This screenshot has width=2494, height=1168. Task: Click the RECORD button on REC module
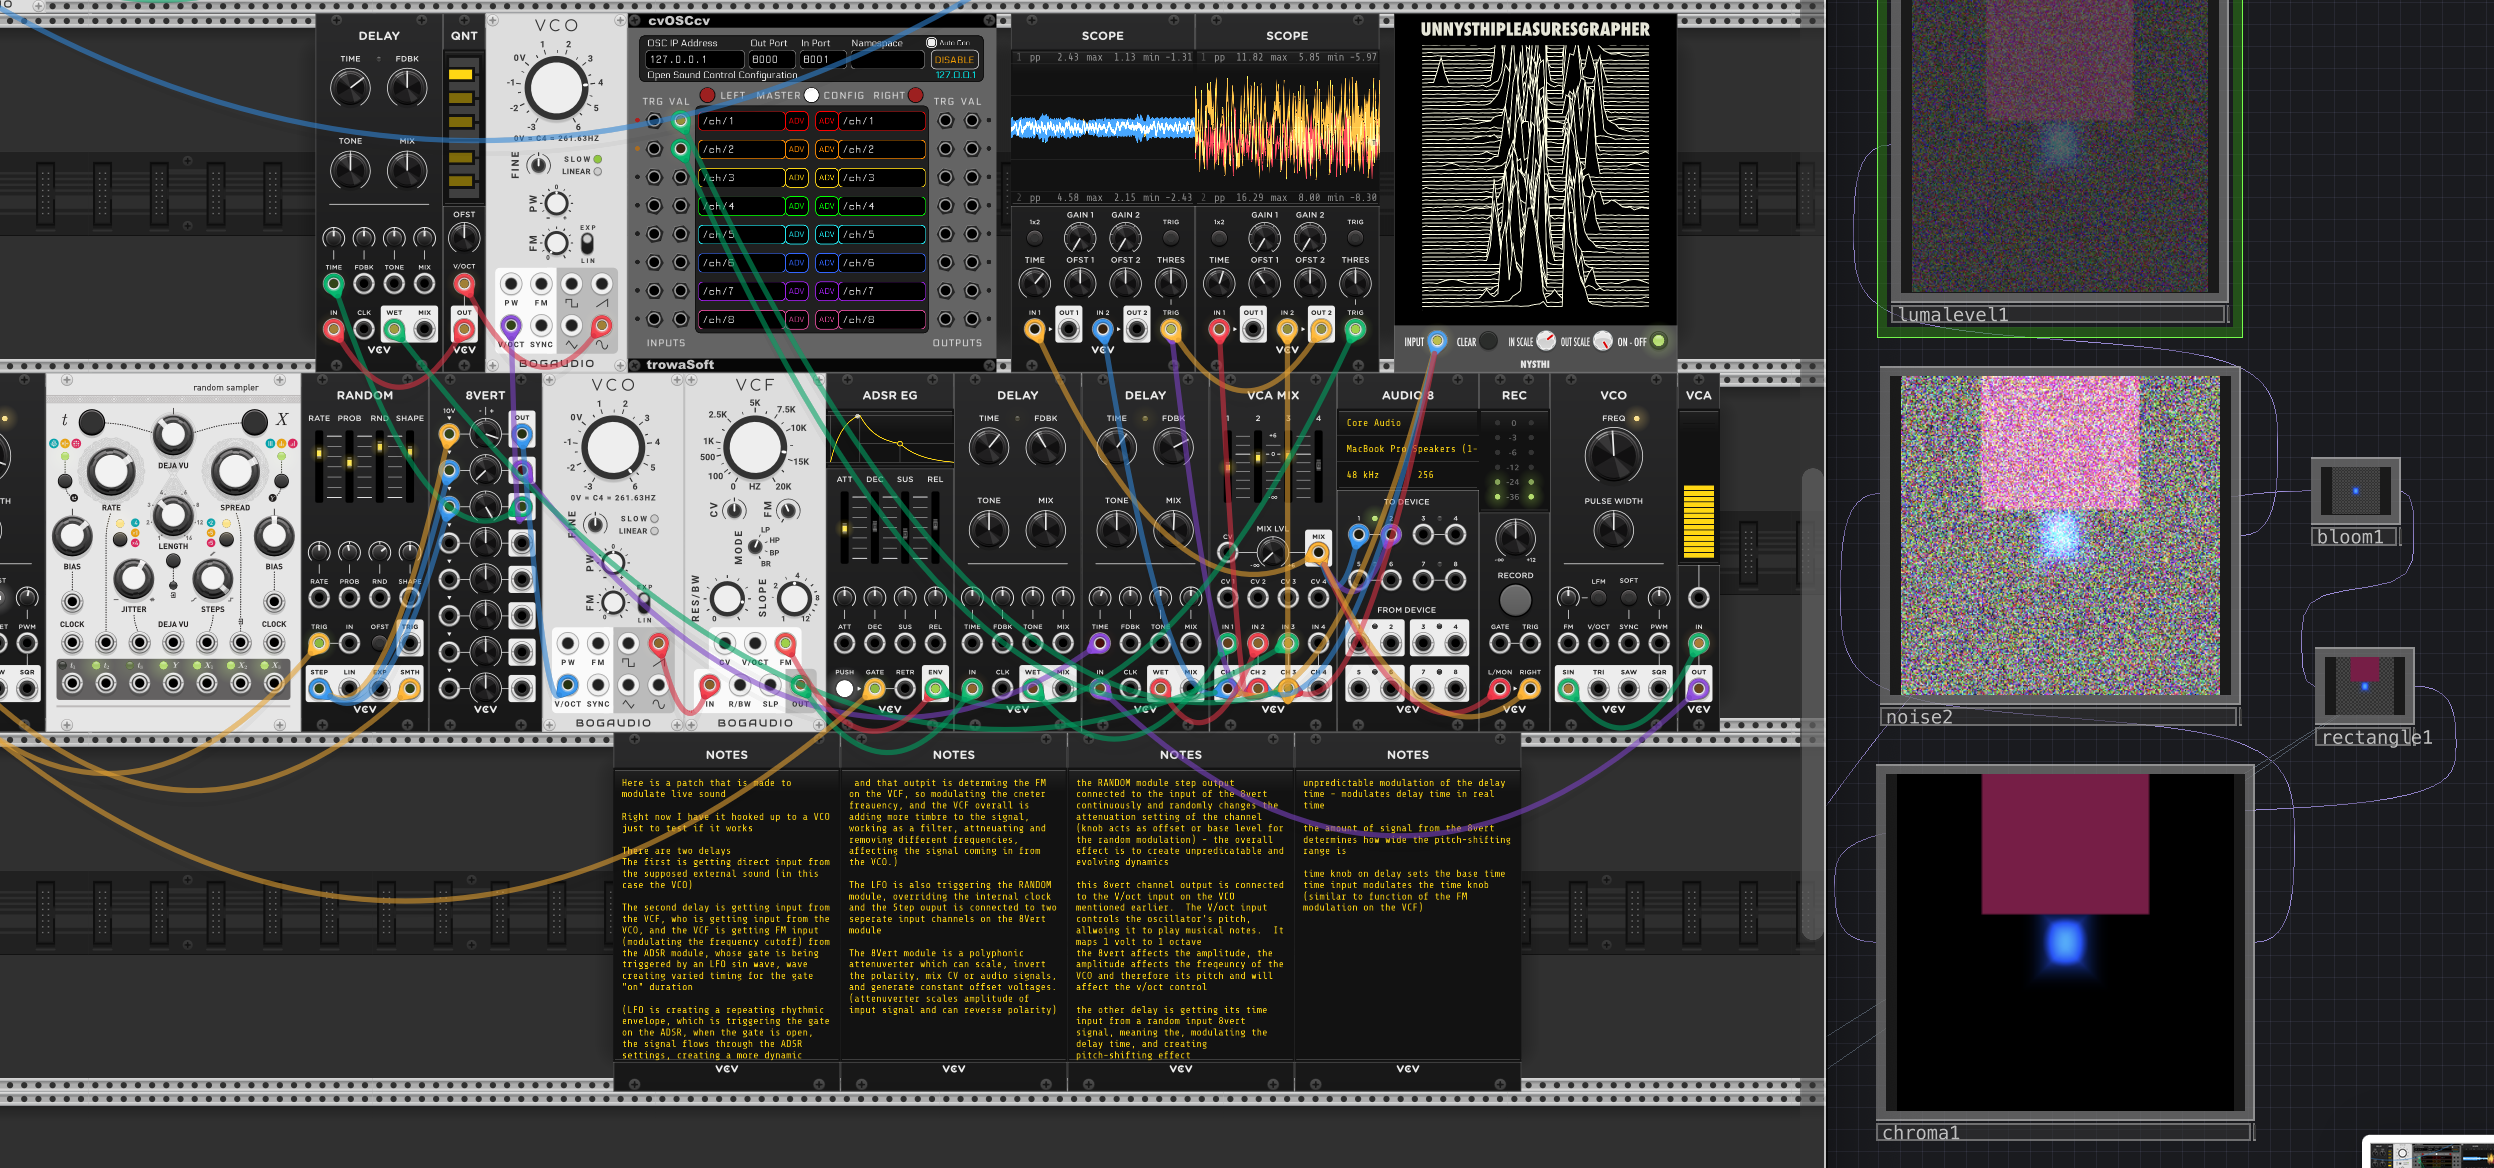[1514, 599]
